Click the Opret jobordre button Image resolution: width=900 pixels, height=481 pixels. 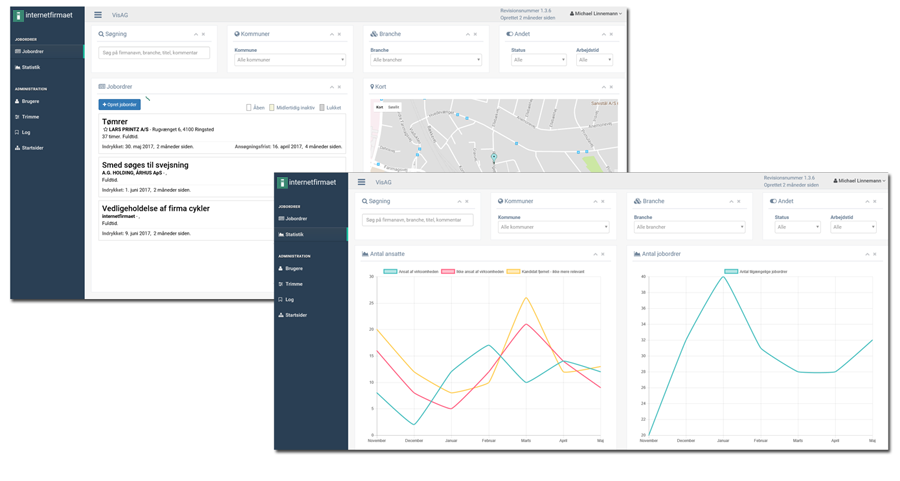(x=119, y=105)
